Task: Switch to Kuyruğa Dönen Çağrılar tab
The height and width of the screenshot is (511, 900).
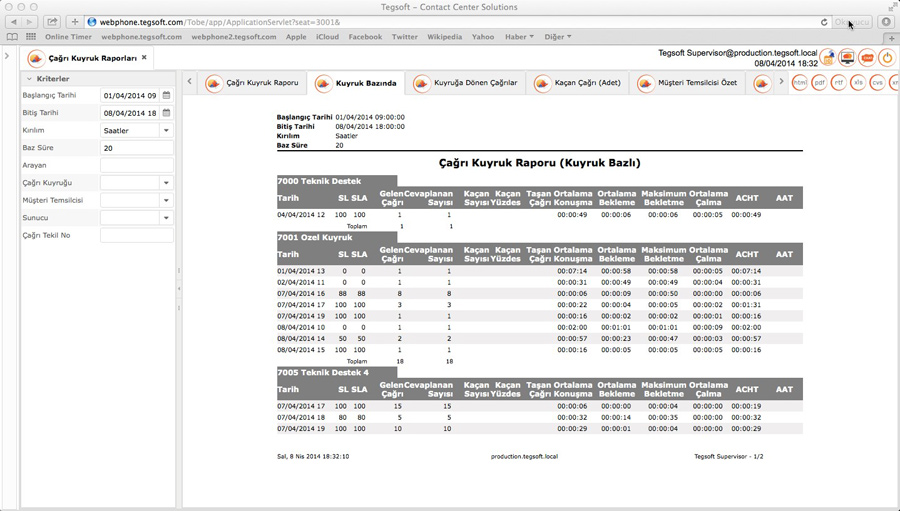Action: click(465, 83)
